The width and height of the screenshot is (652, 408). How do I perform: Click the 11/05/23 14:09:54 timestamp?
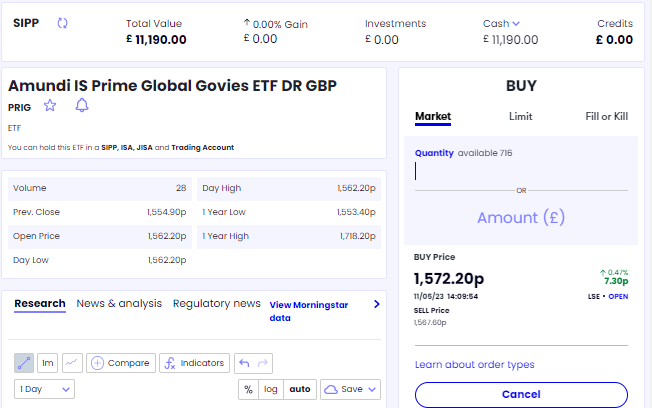click(446, 297)
